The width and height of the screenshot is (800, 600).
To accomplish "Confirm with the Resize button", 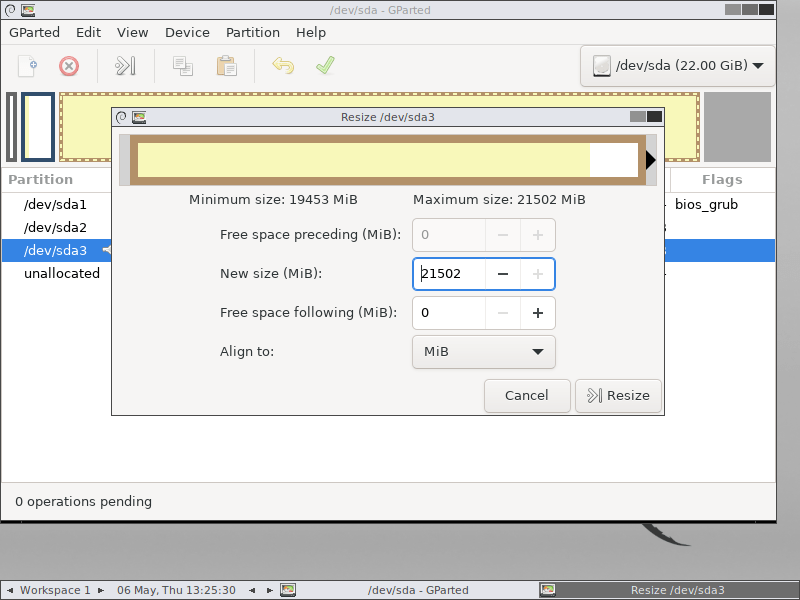I will click(618, 395).
